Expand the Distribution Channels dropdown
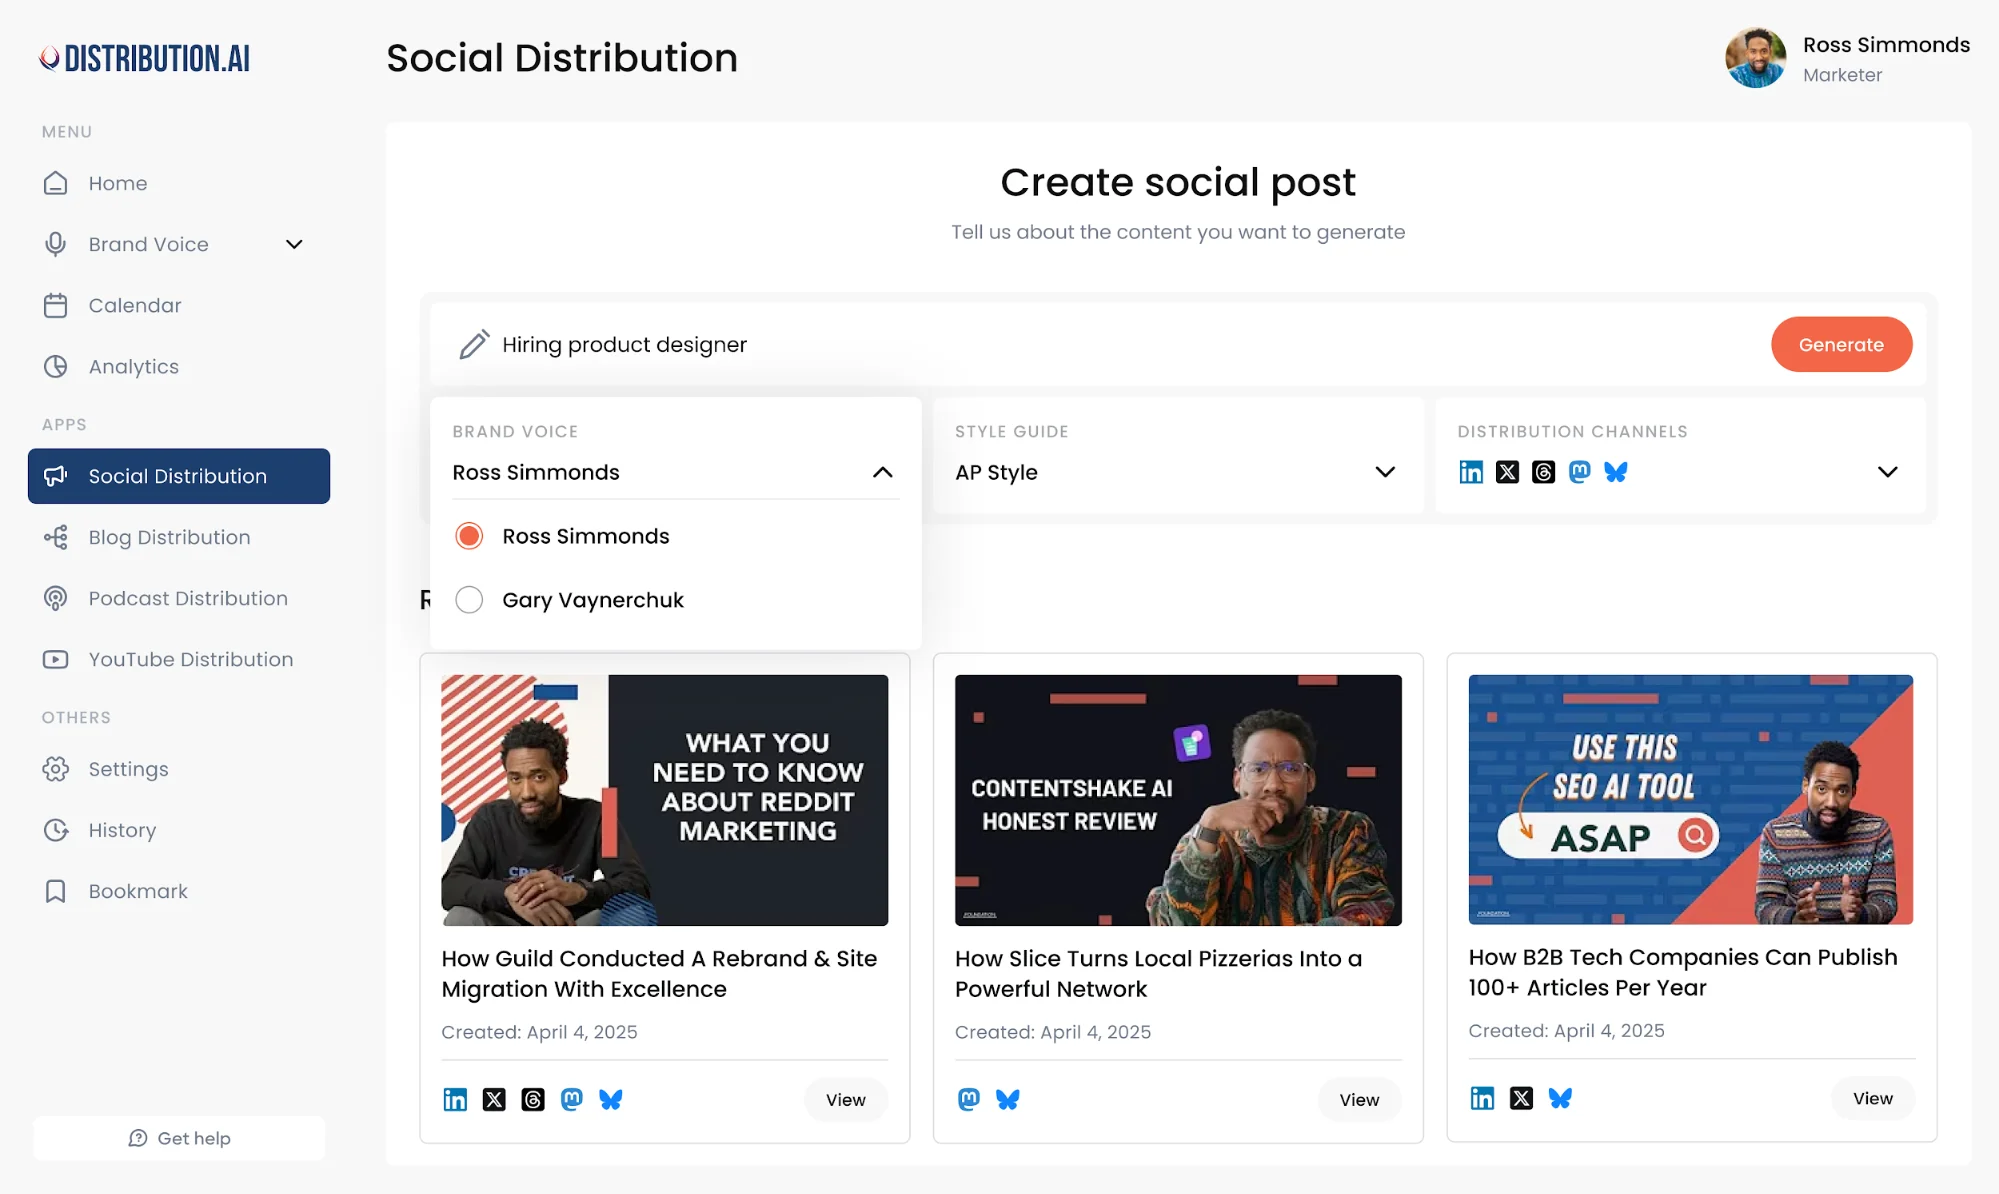This screenshot has width=1999, height=1194. click(1888, 472)
